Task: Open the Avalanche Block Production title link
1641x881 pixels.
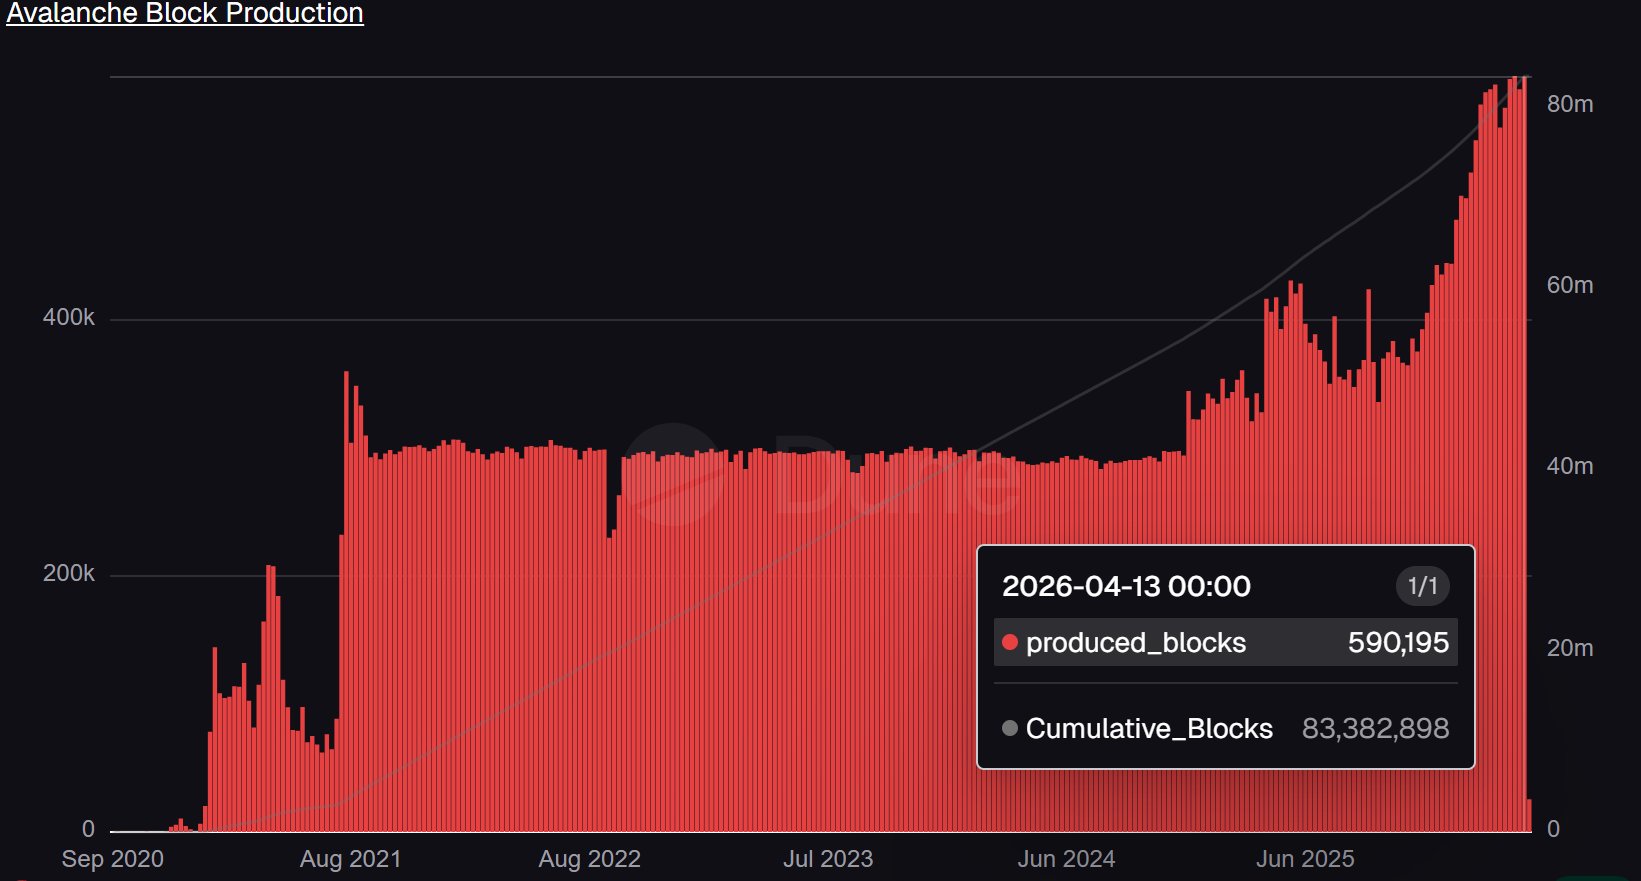Action: (185, 13)
